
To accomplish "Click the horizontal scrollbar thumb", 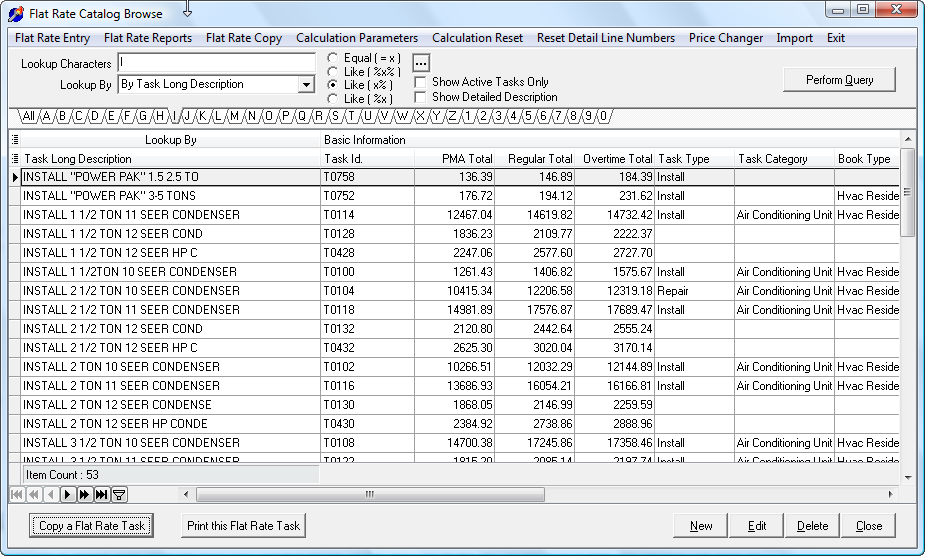I will [370, 495].
